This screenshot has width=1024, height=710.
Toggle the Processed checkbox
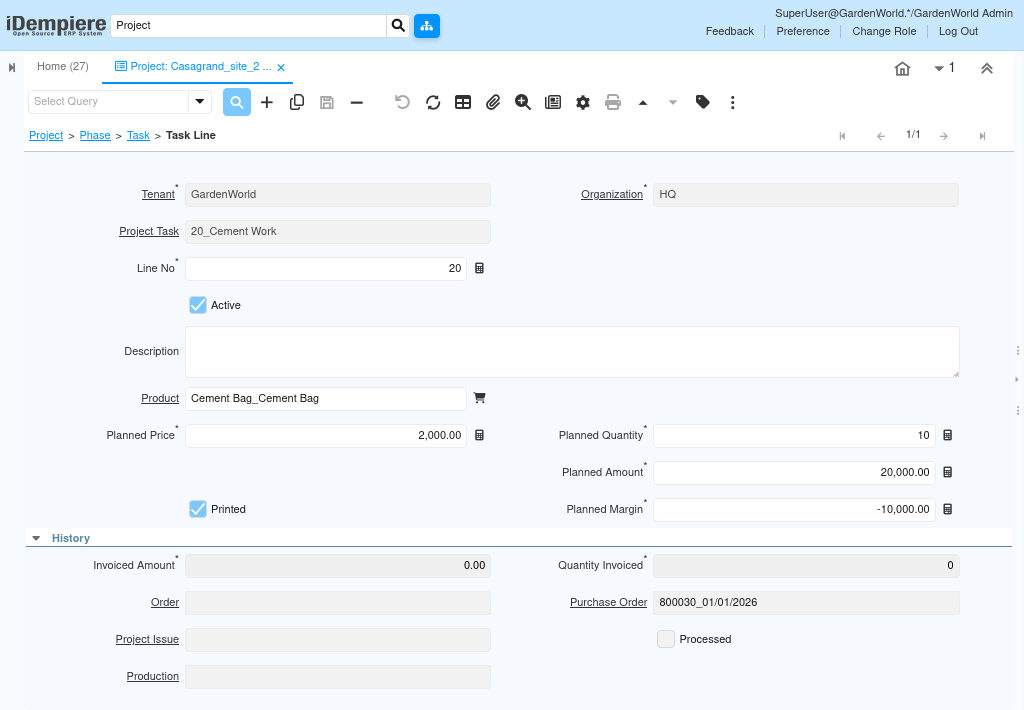click(x=666, y=639)
